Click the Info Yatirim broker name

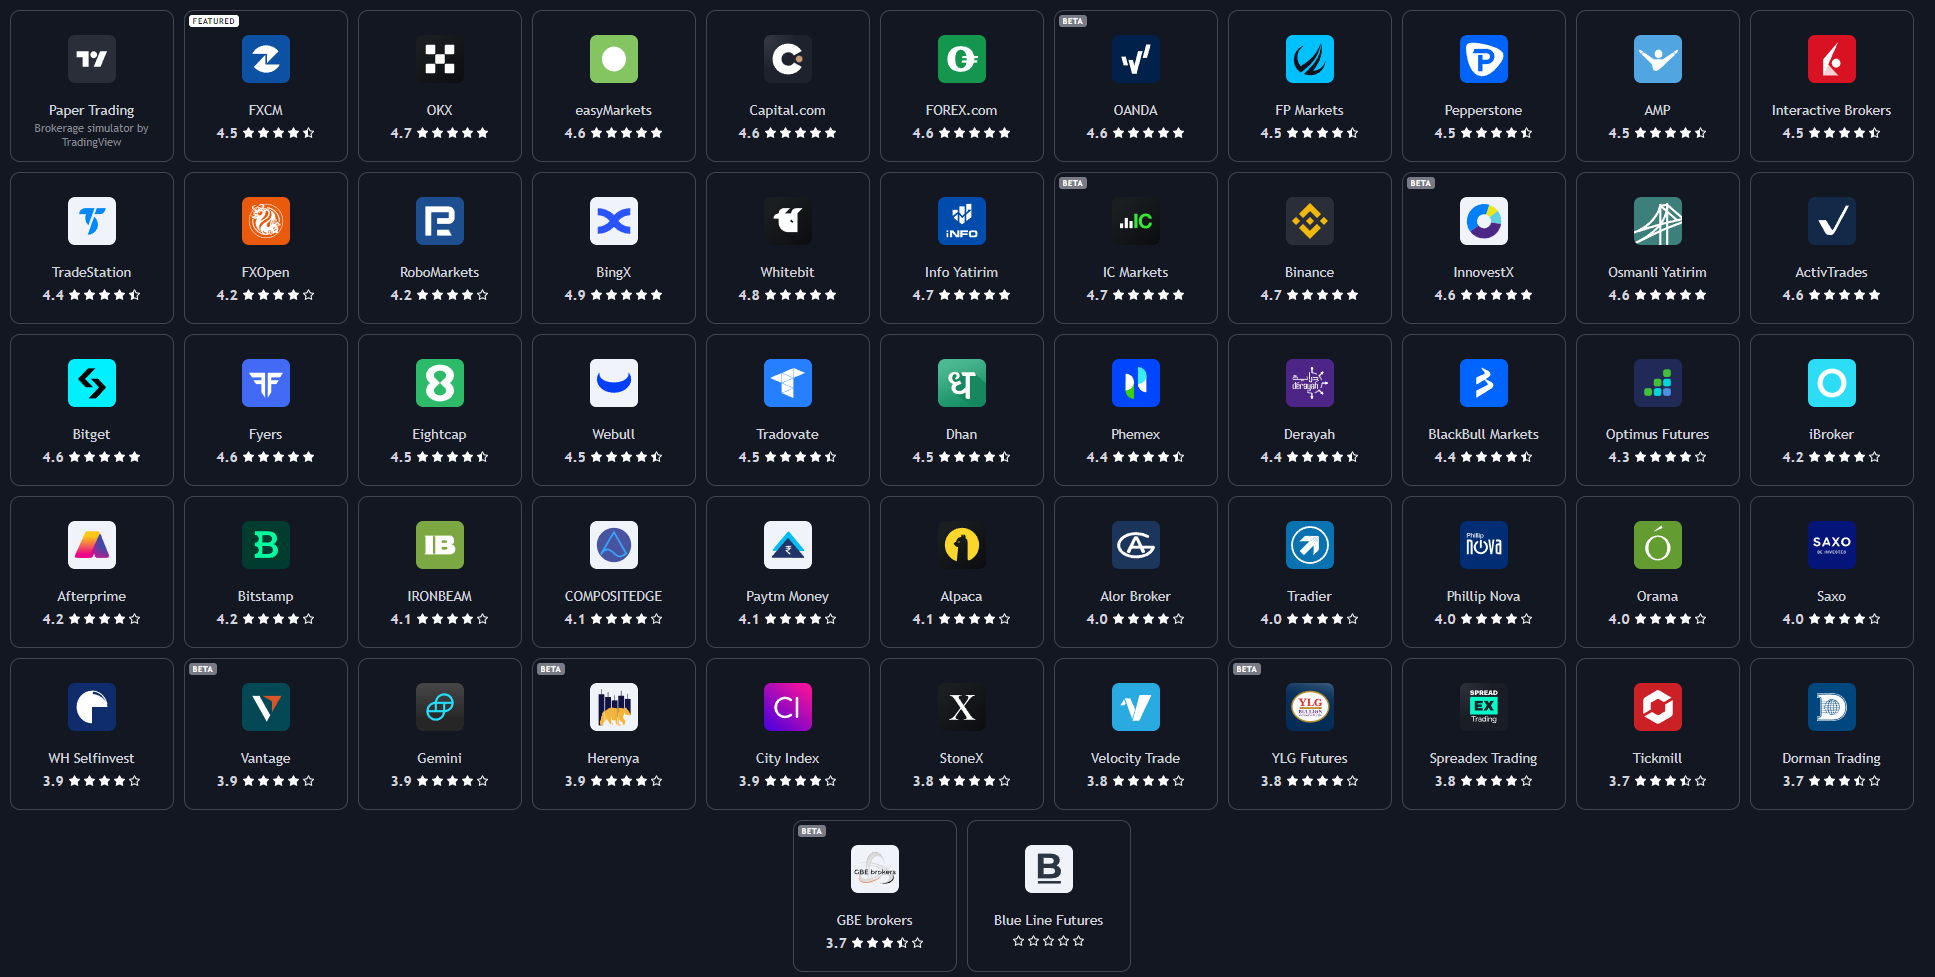click(962, 272)
